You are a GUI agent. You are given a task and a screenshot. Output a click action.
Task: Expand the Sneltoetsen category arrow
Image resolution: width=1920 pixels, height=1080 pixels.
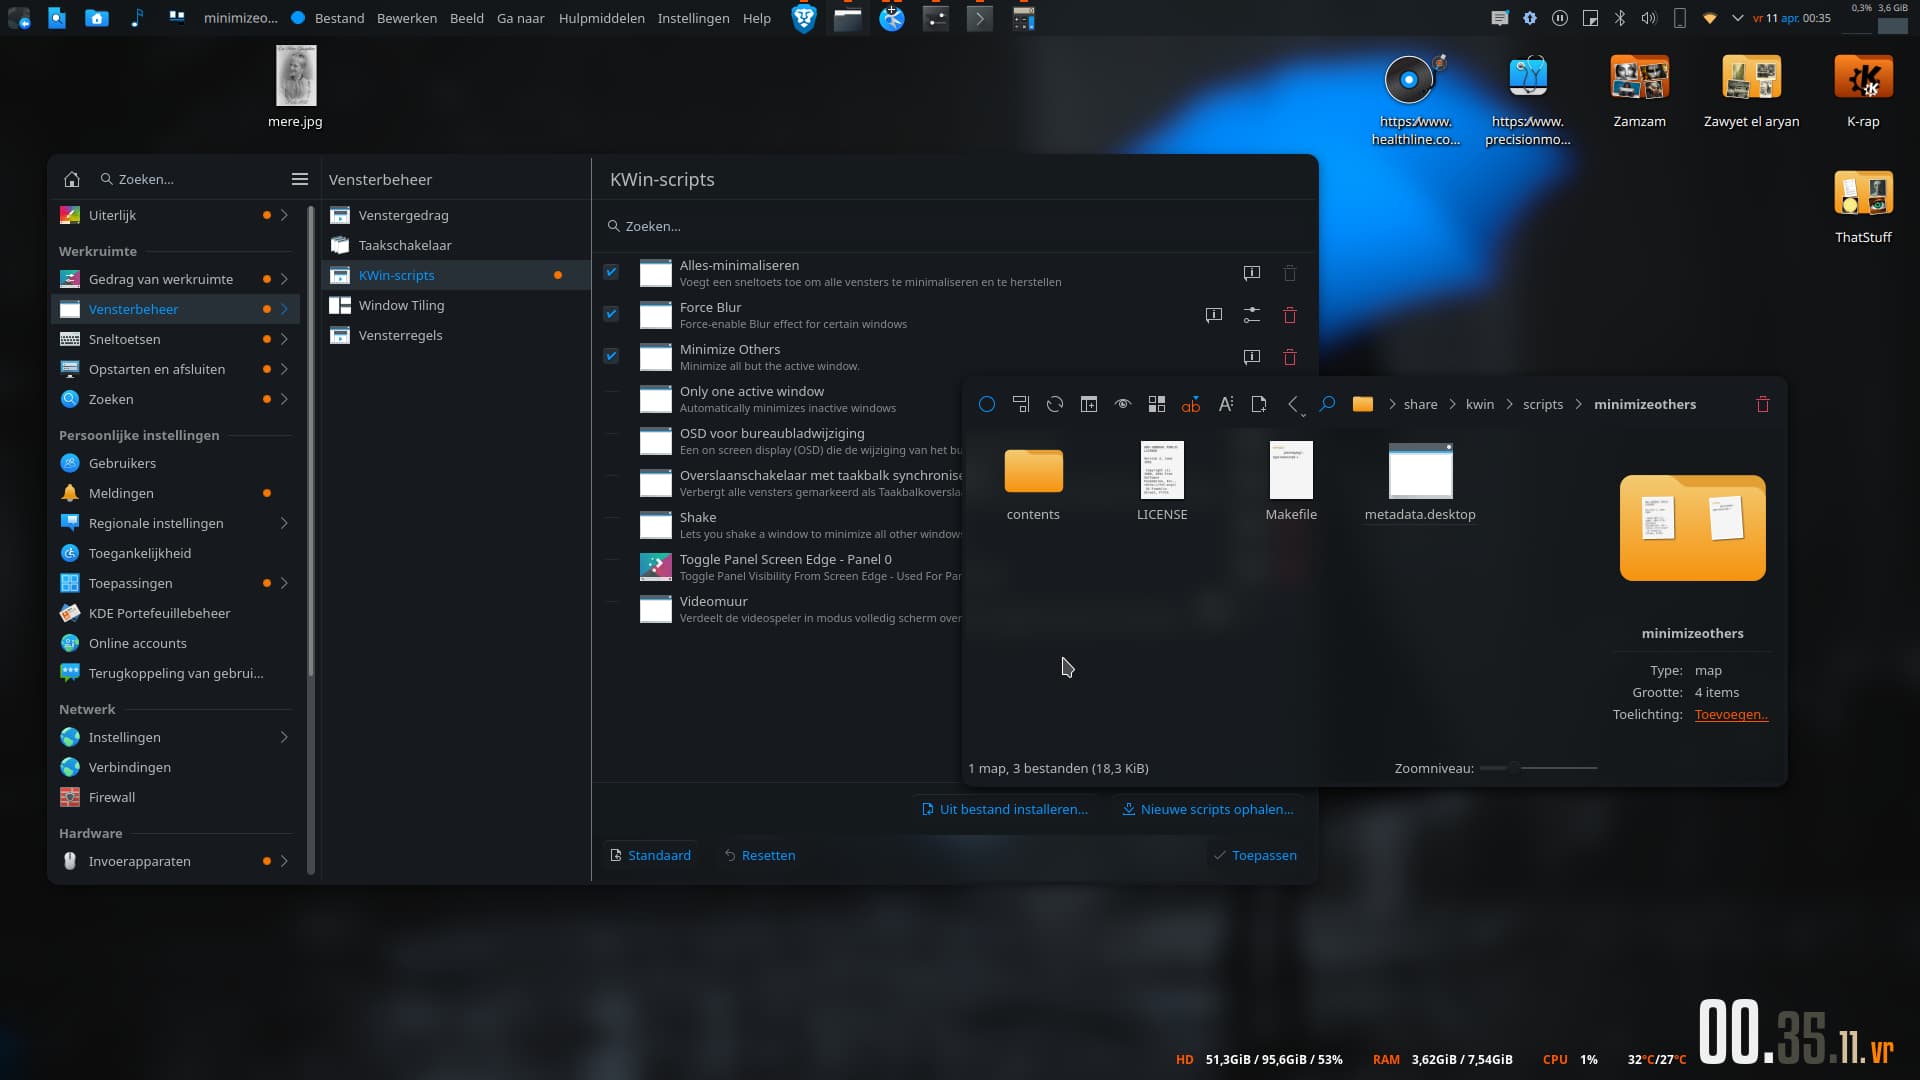[284, 339]
